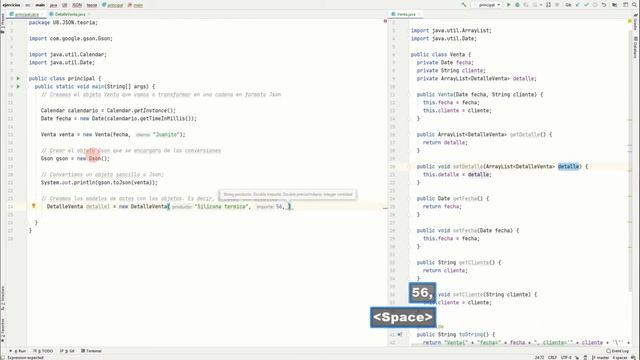This screenshot has height=360, width=640.
Task: Open project structure icon in toolbar
Action: [x=615, y=5]
